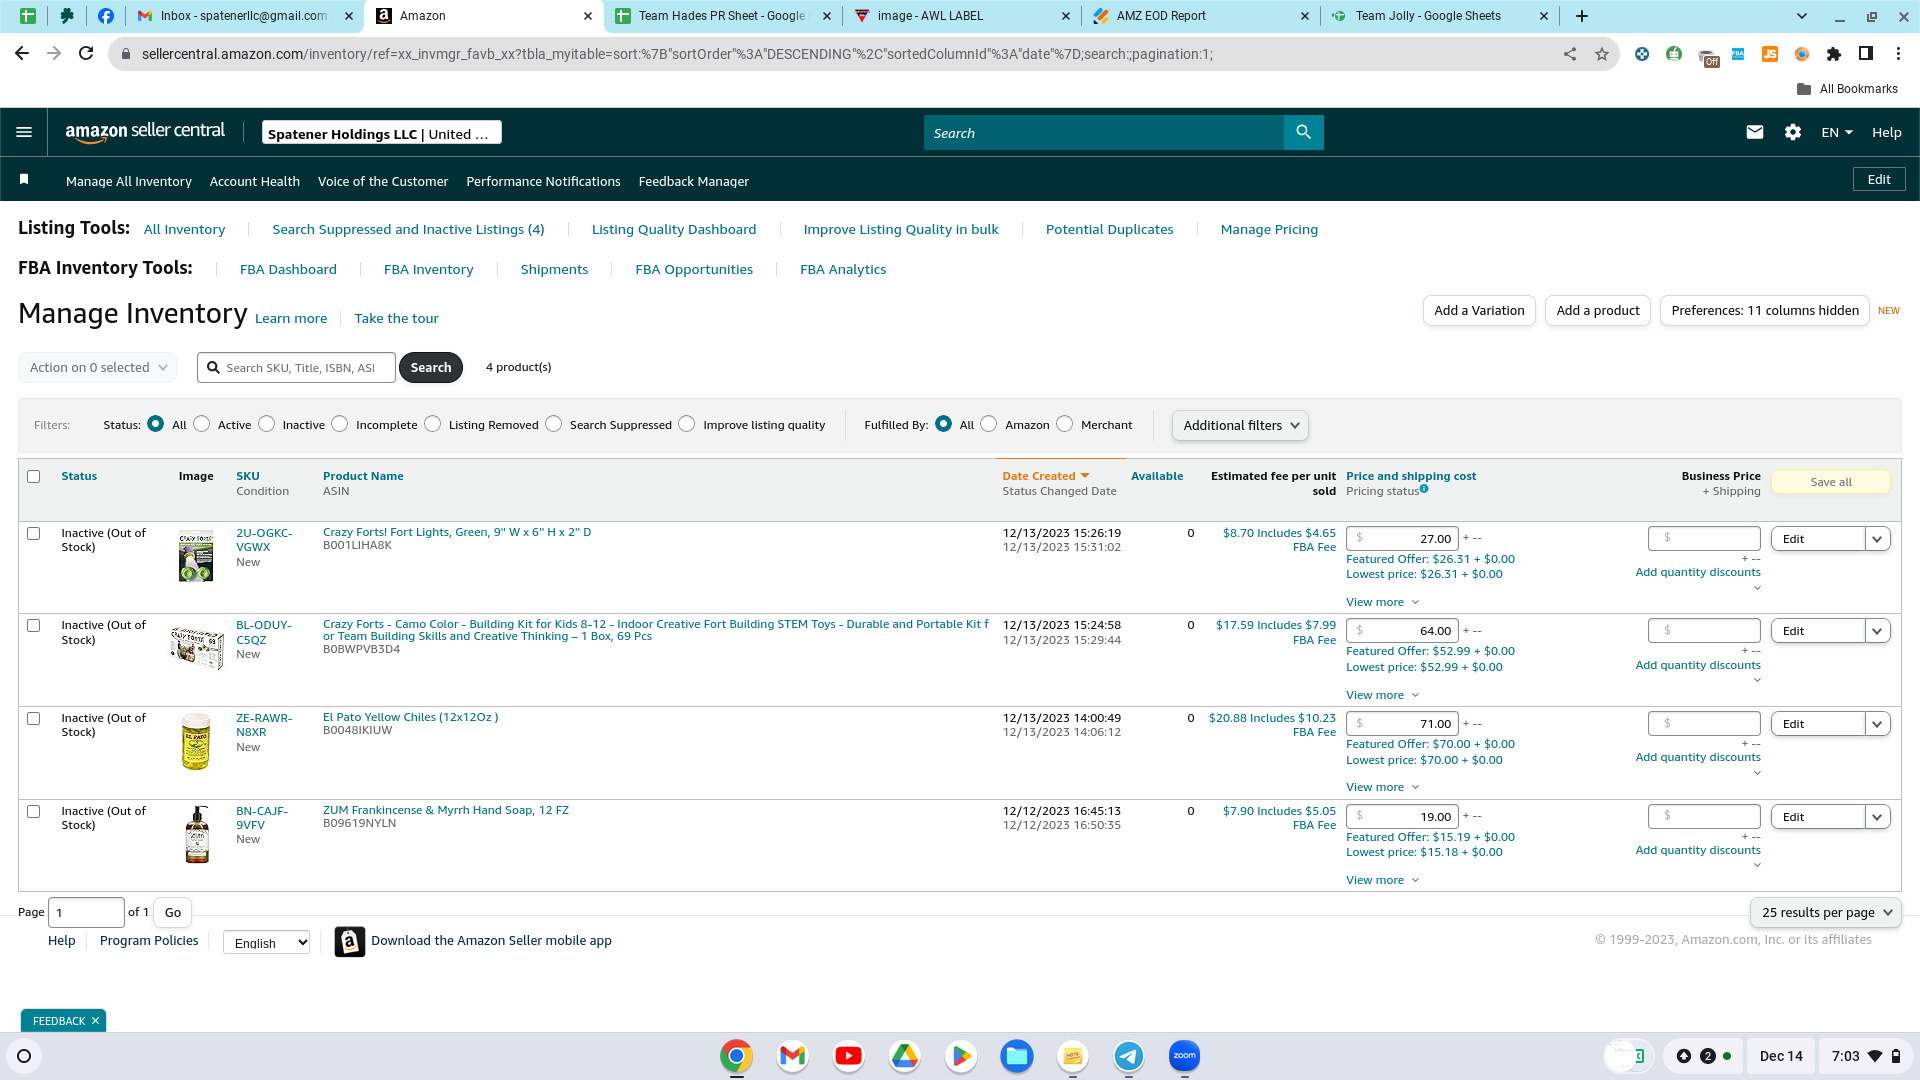Sort by the Date Created column header
1920x1080 pixels.
coord(1045,476)
